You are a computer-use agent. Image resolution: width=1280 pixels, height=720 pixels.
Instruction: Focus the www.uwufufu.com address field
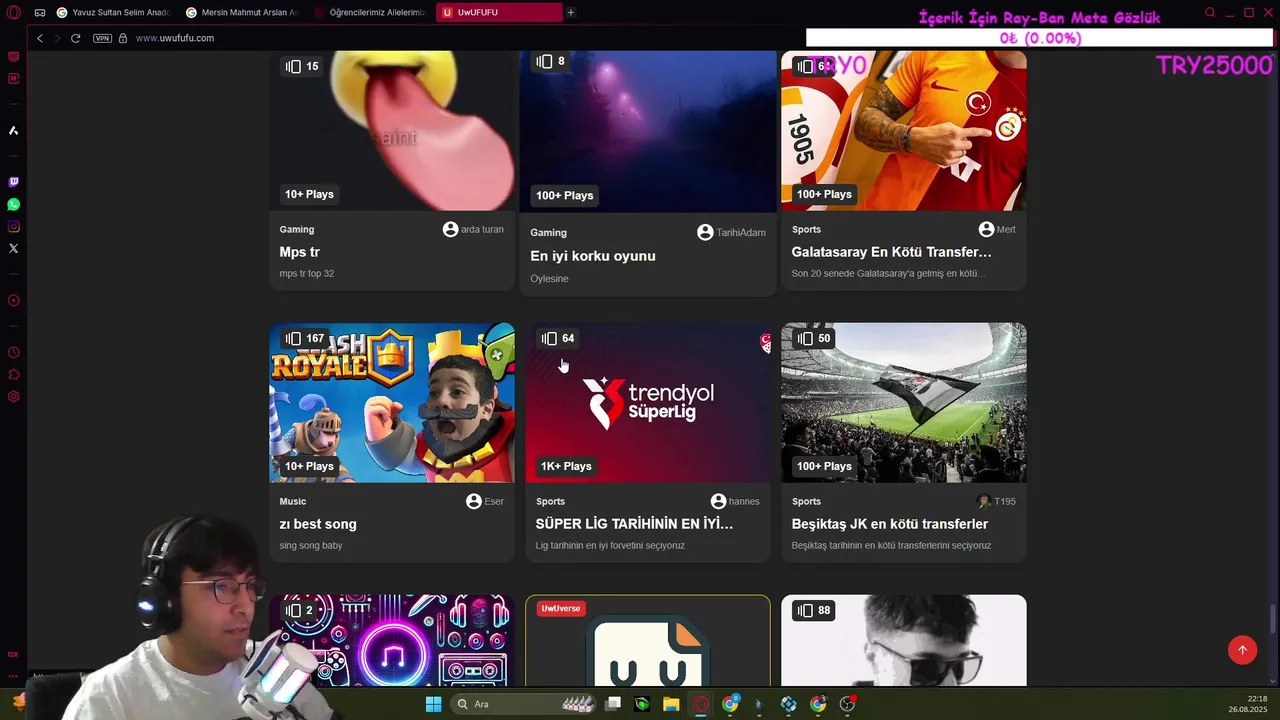coord(175,38)
